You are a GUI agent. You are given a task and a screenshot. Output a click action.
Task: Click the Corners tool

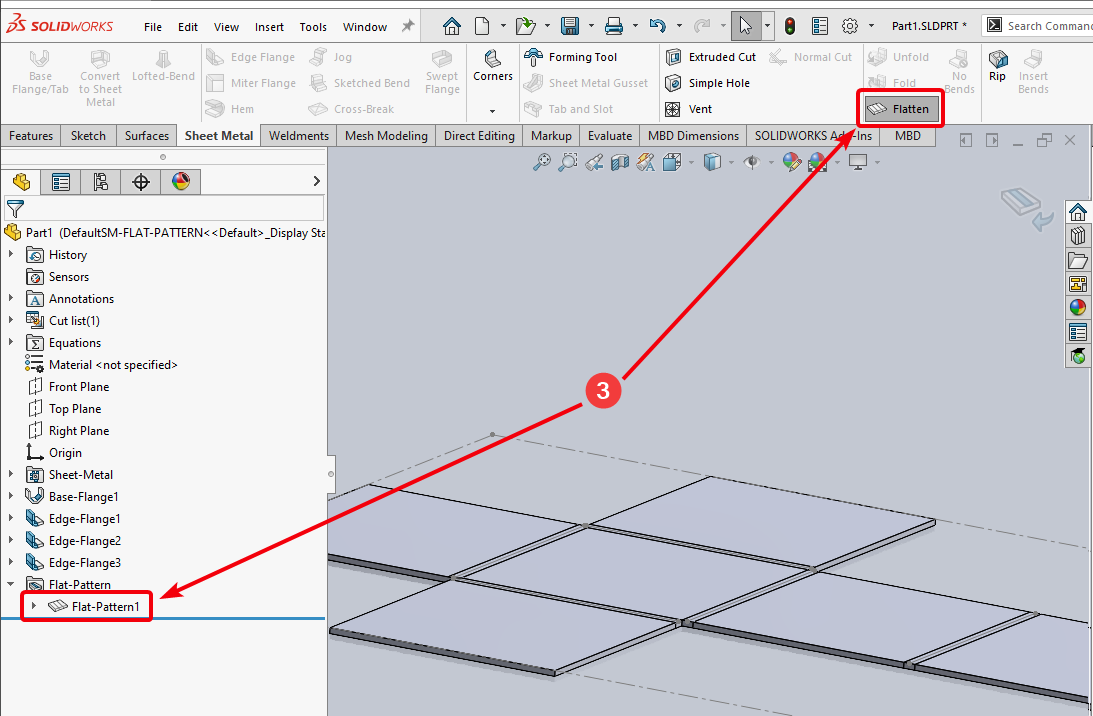(x=493, y=66)
